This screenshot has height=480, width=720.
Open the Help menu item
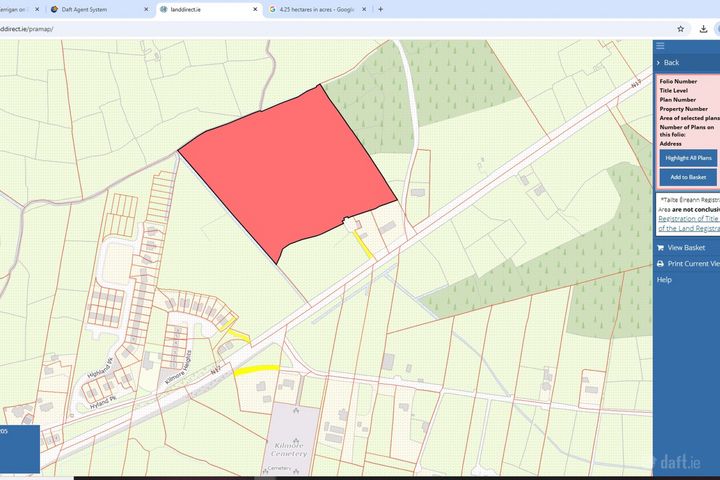664,280
